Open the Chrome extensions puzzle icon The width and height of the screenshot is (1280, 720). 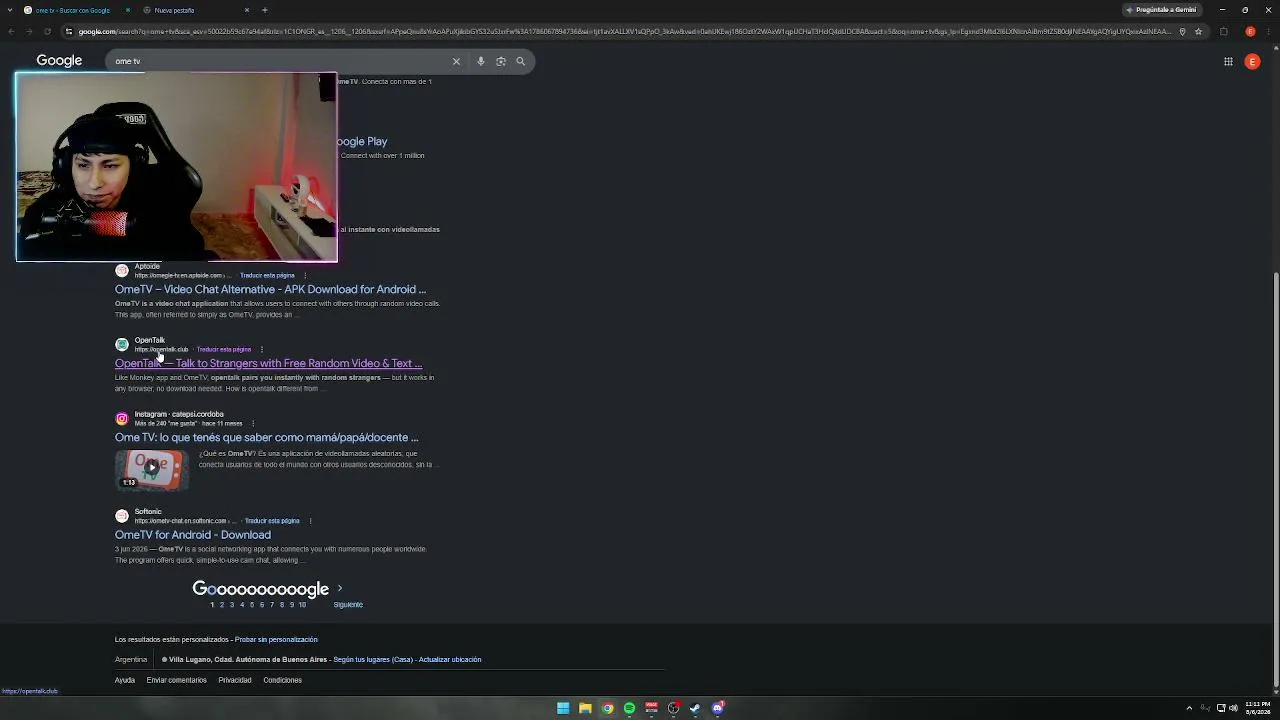[1224, 31]
